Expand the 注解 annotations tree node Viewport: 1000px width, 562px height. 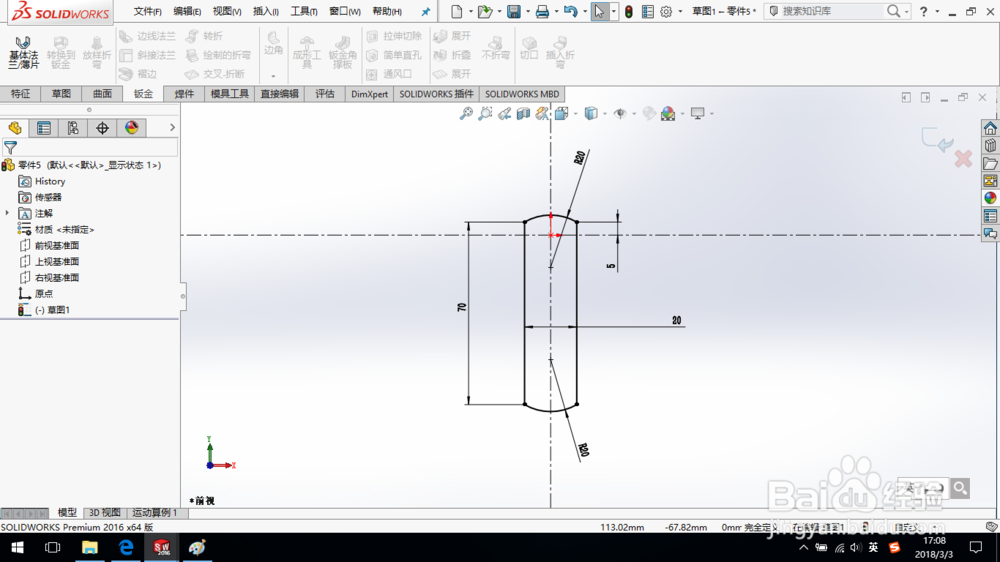point(7,213)
